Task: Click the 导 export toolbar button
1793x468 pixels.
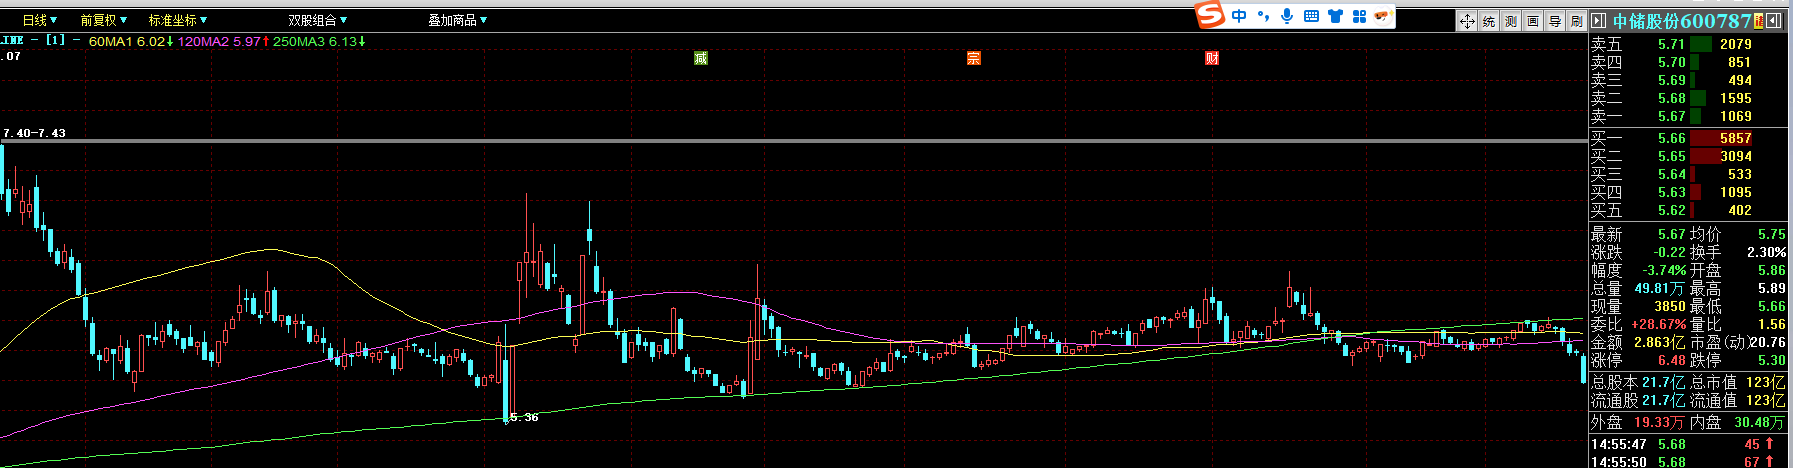Action: click(x=1555, y=21)
